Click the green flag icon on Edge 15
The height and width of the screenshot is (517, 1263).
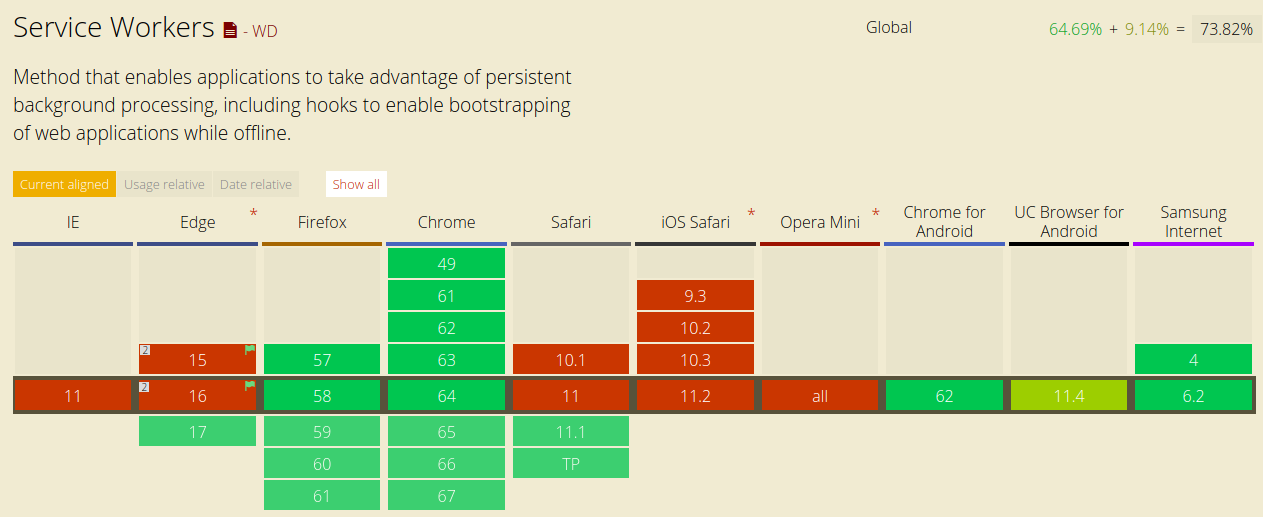coord(250,350)
